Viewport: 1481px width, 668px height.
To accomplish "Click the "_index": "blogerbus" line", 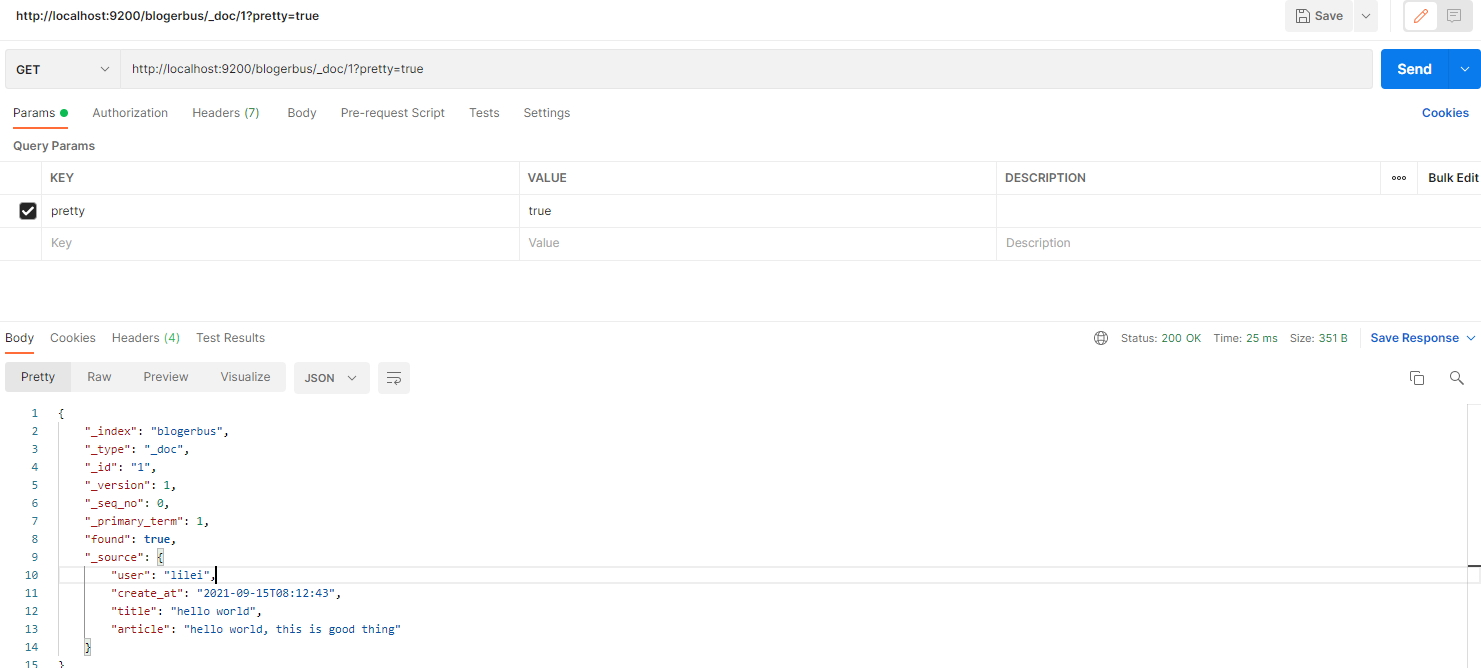I will coord(157,431).
